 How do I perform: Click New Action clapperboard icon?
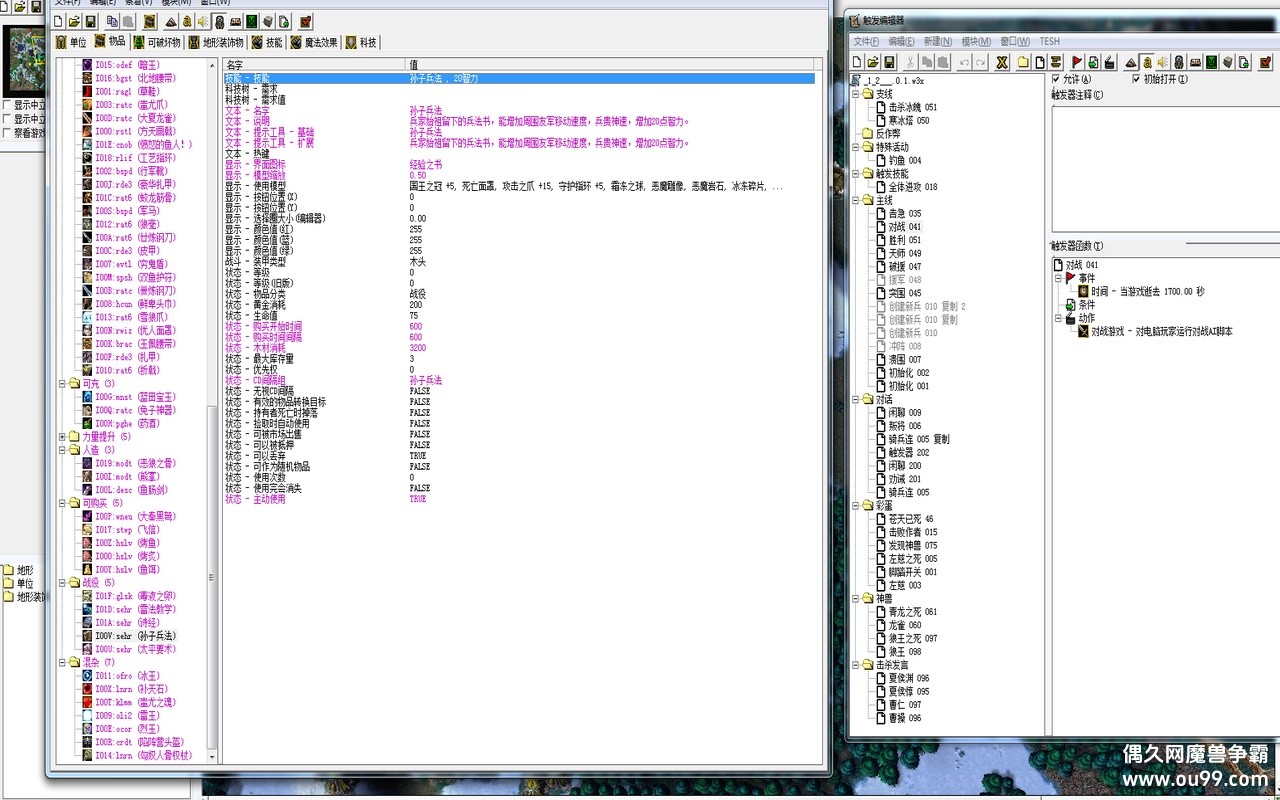pyautogui.click(x=1109, y=62)
